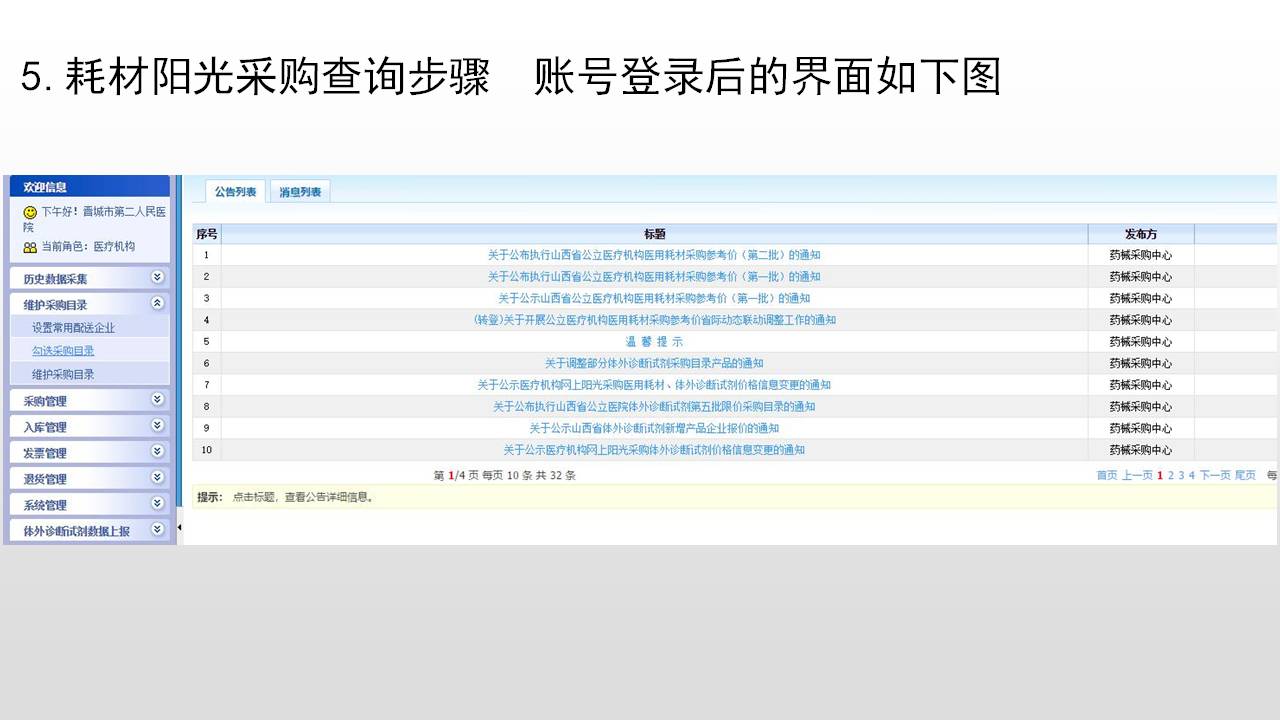Expand the 发票管理 section chevron
This screenshot has width=1280, height=720.
[x=157, y=451]
